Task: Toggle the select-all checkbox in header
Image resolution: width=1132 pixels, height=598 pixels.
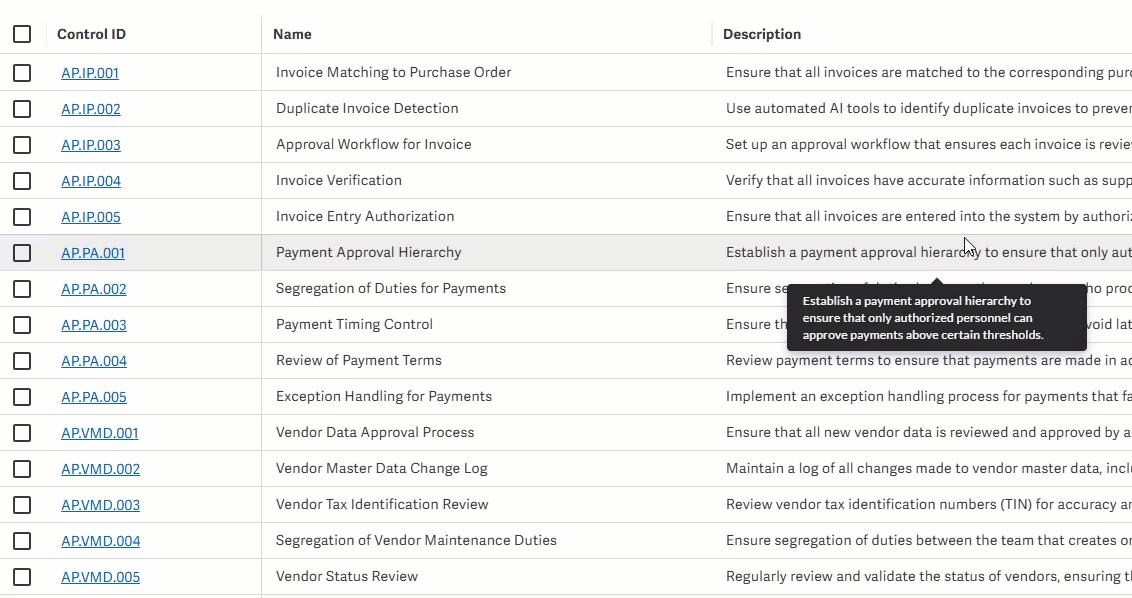Action: pos(22,34)
